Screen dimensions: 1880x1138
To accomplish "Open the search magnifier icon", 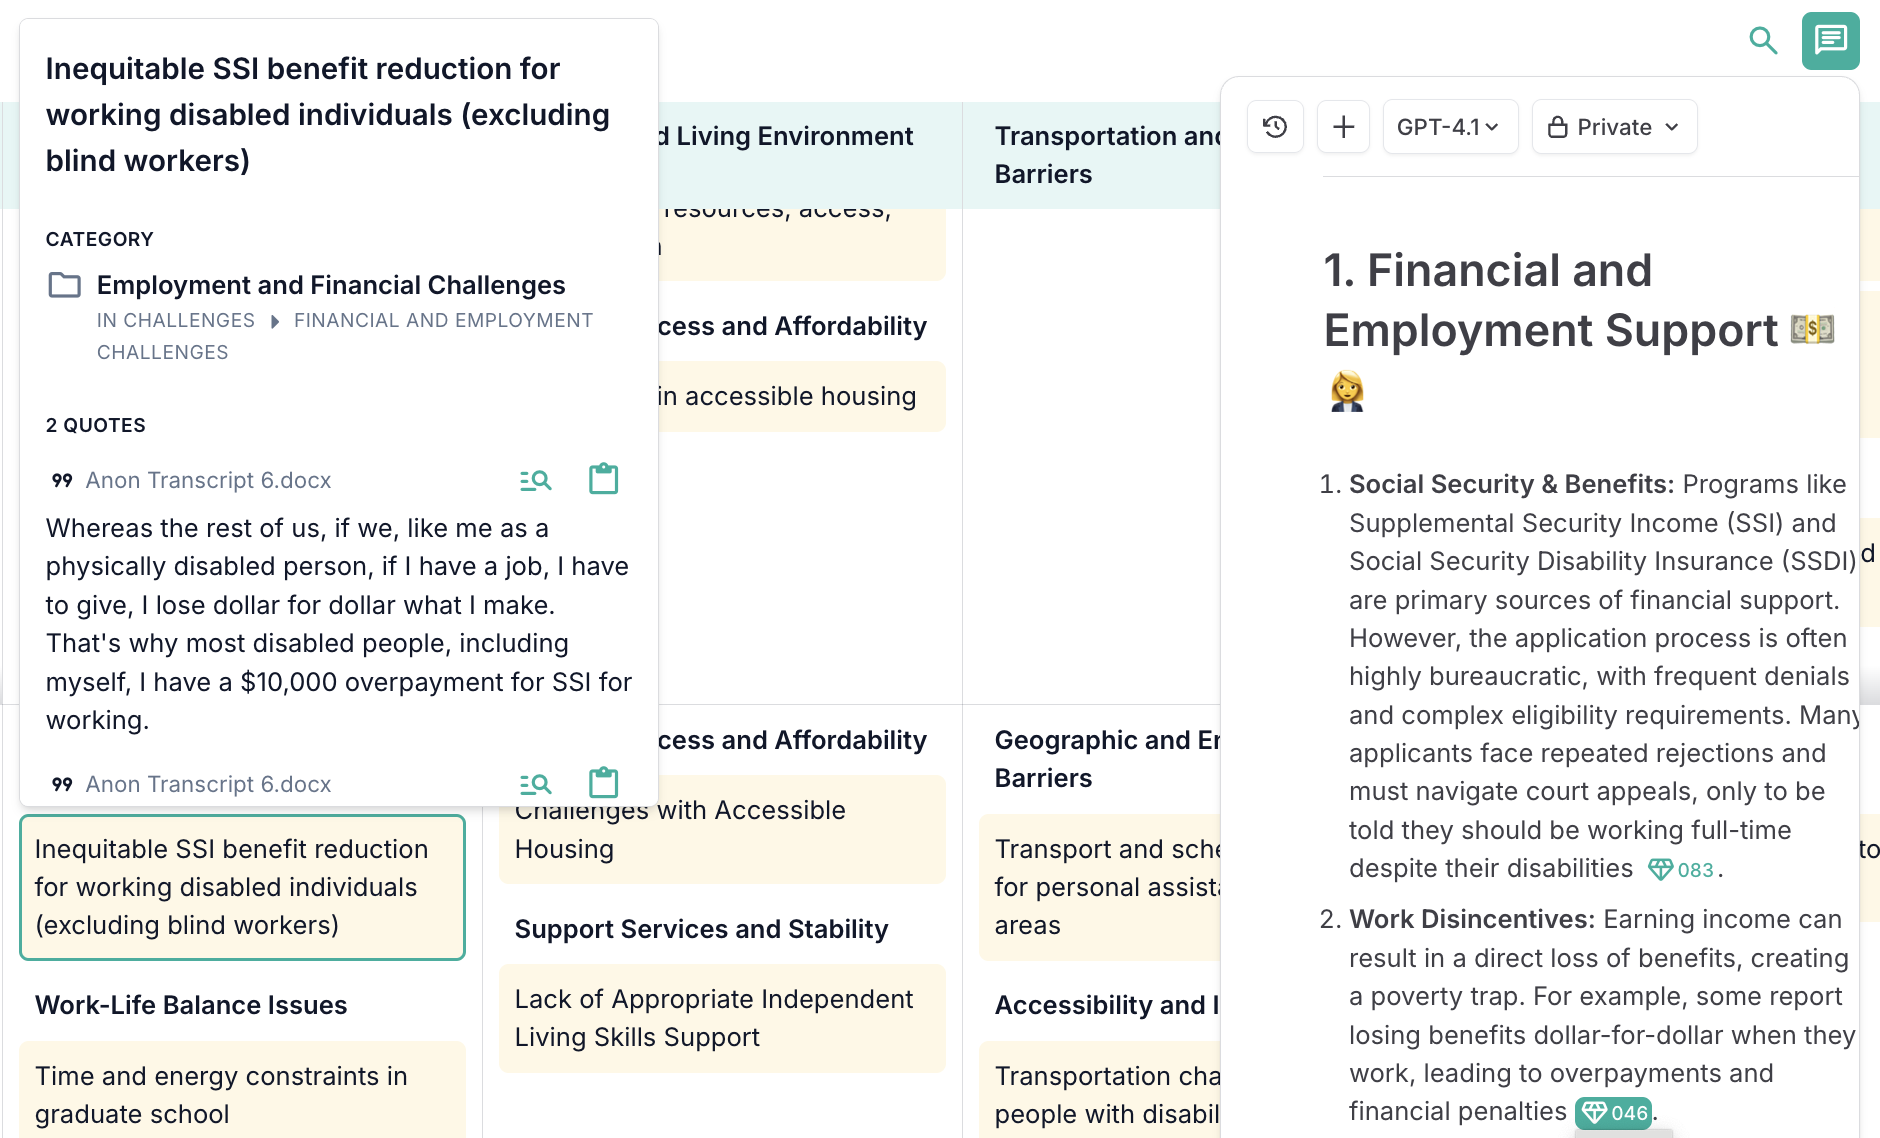I will tap(1762, 41).
